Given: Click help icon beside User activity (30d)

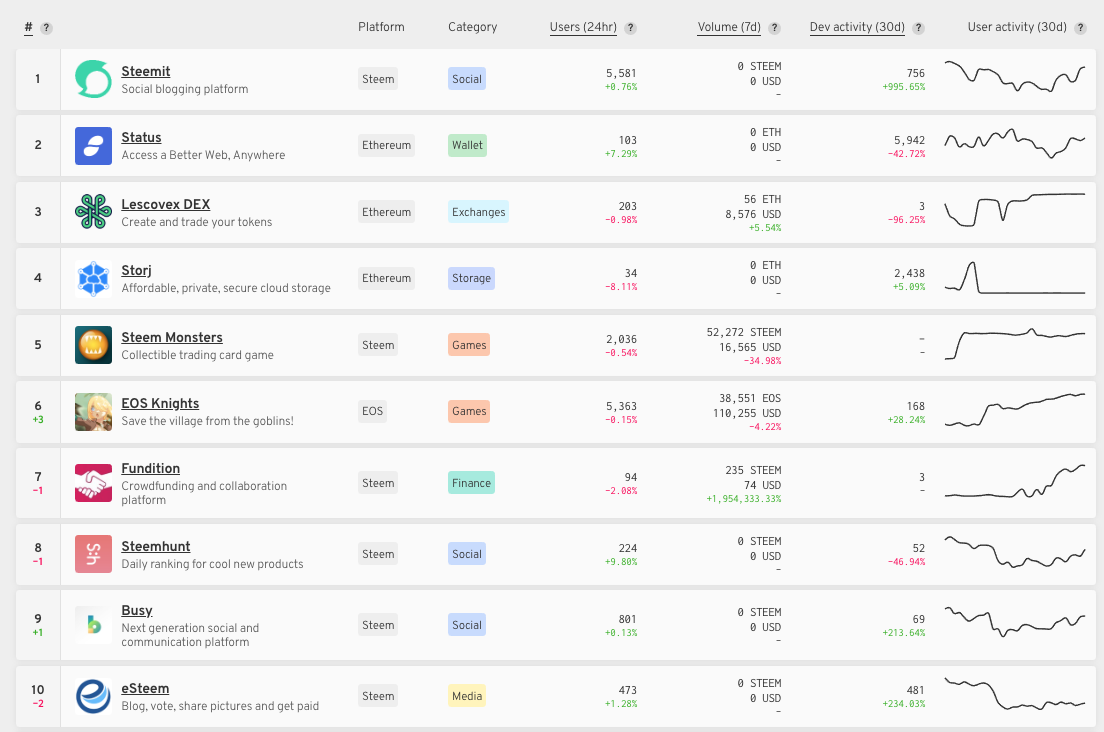Looking at the screenshot, I should tap(1080, 28).
